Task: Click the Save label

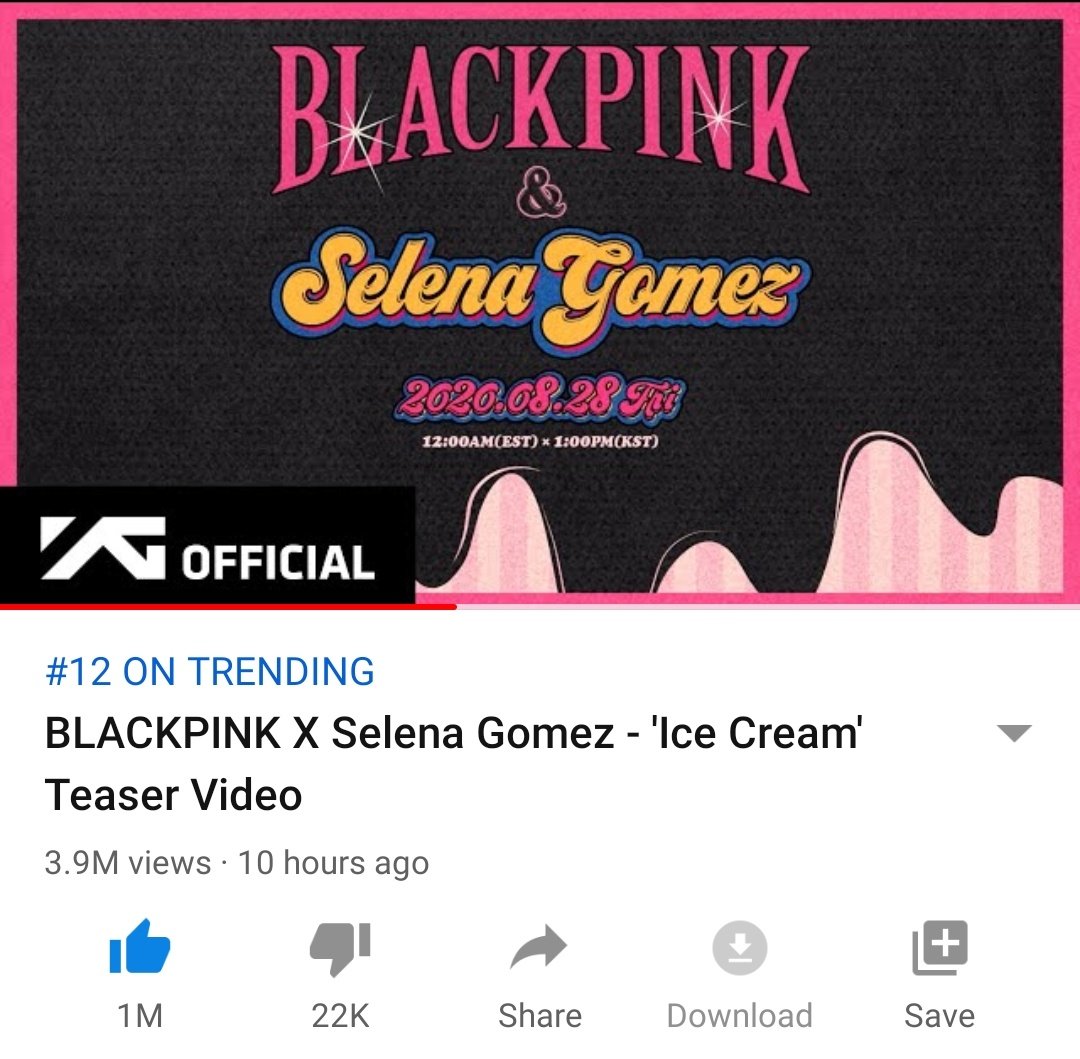Action: [939, 1016]
